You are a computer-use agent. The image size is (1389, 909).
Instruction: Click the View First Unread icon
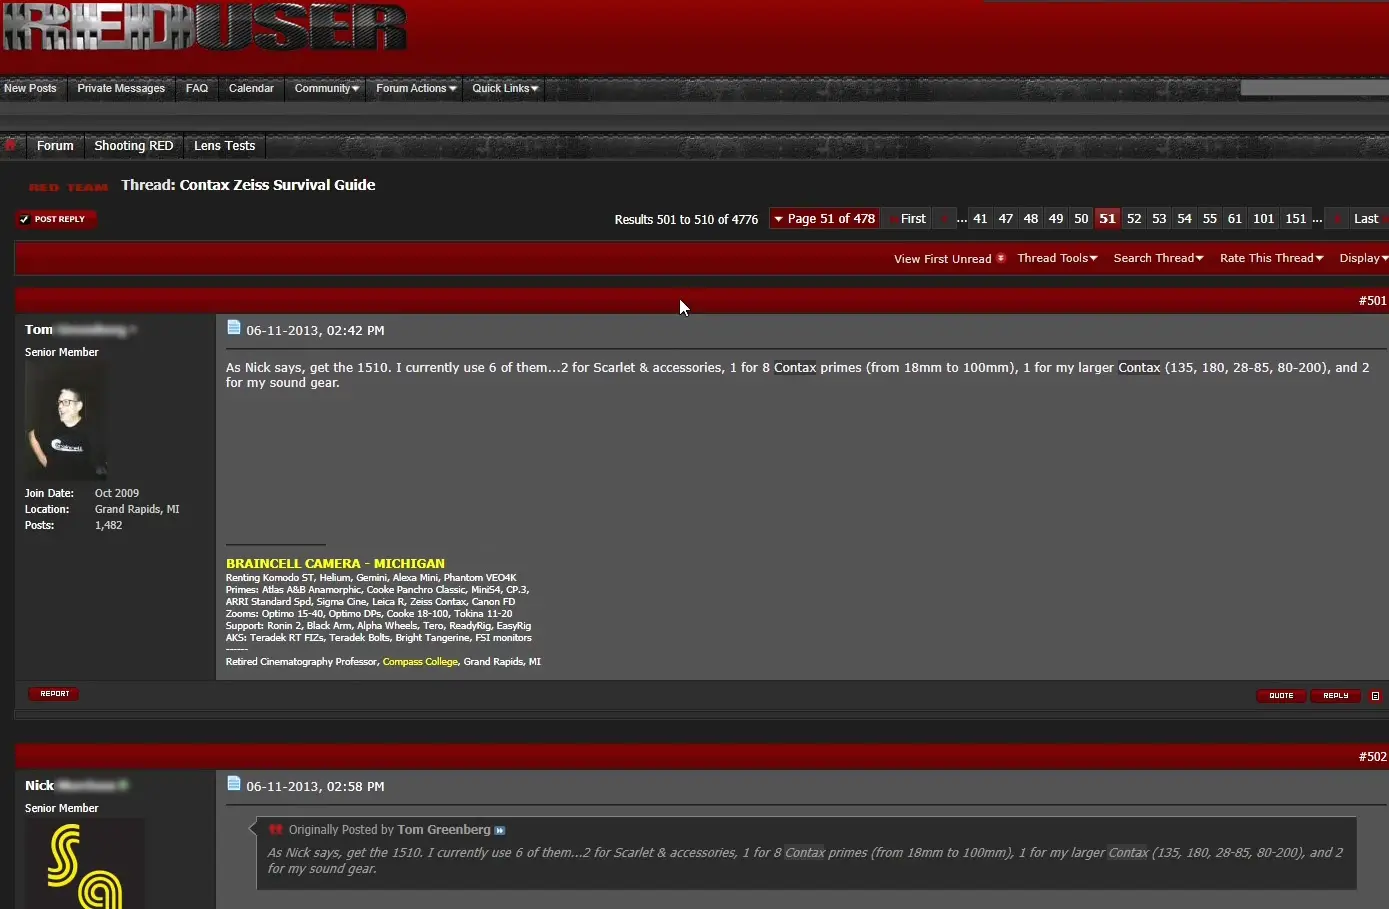point(1001,258)
